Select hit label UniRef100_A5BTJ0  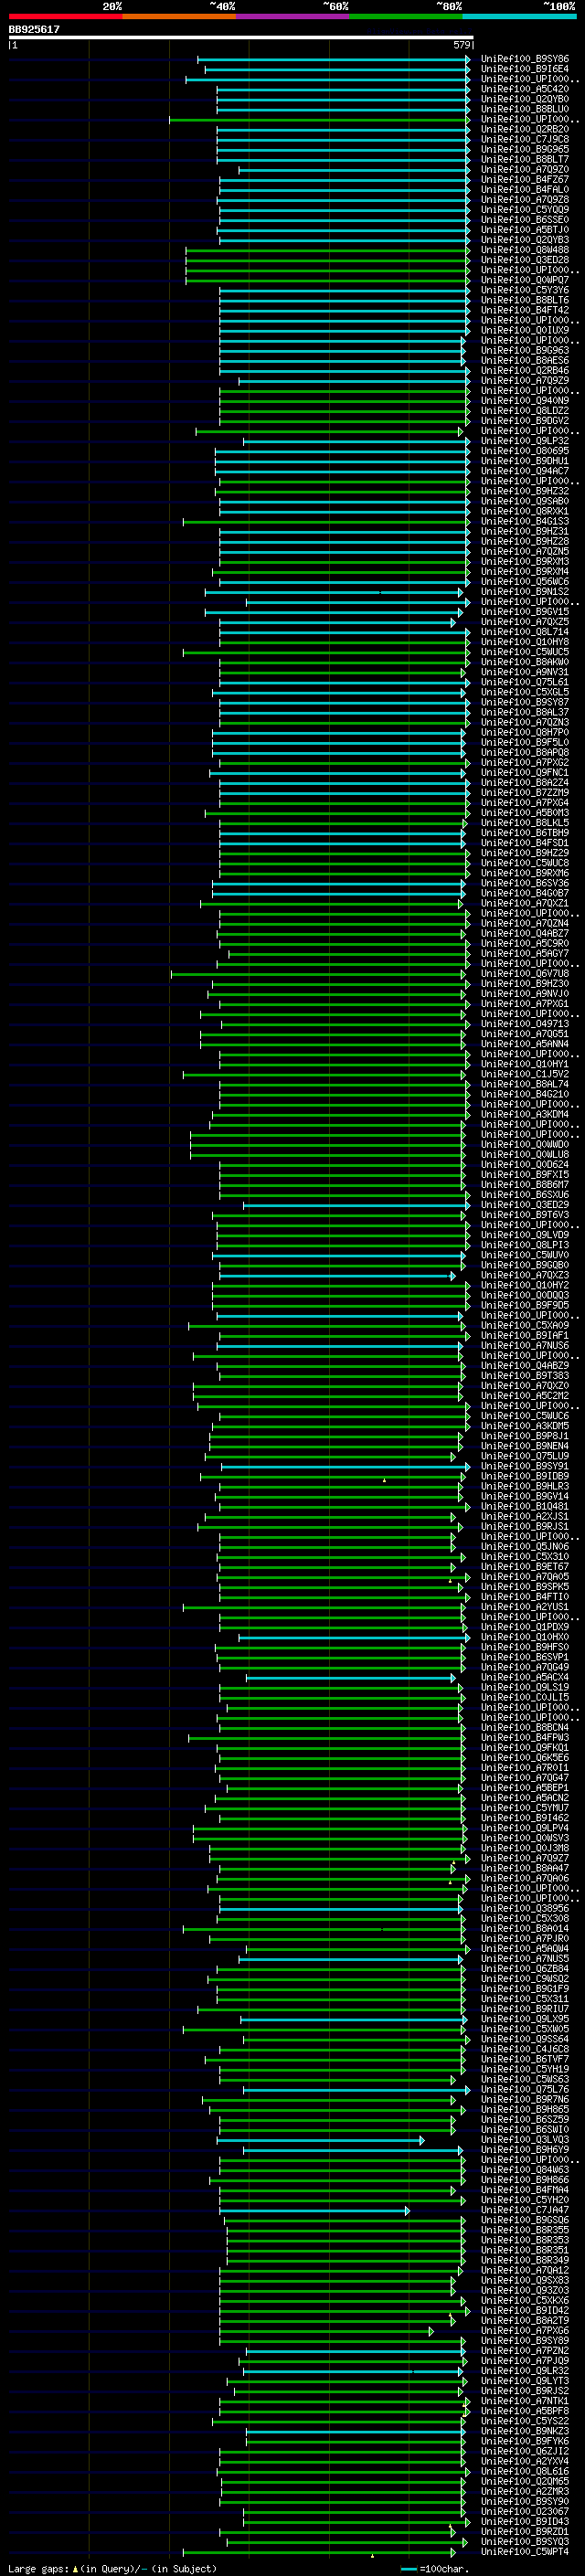[524, 230]
